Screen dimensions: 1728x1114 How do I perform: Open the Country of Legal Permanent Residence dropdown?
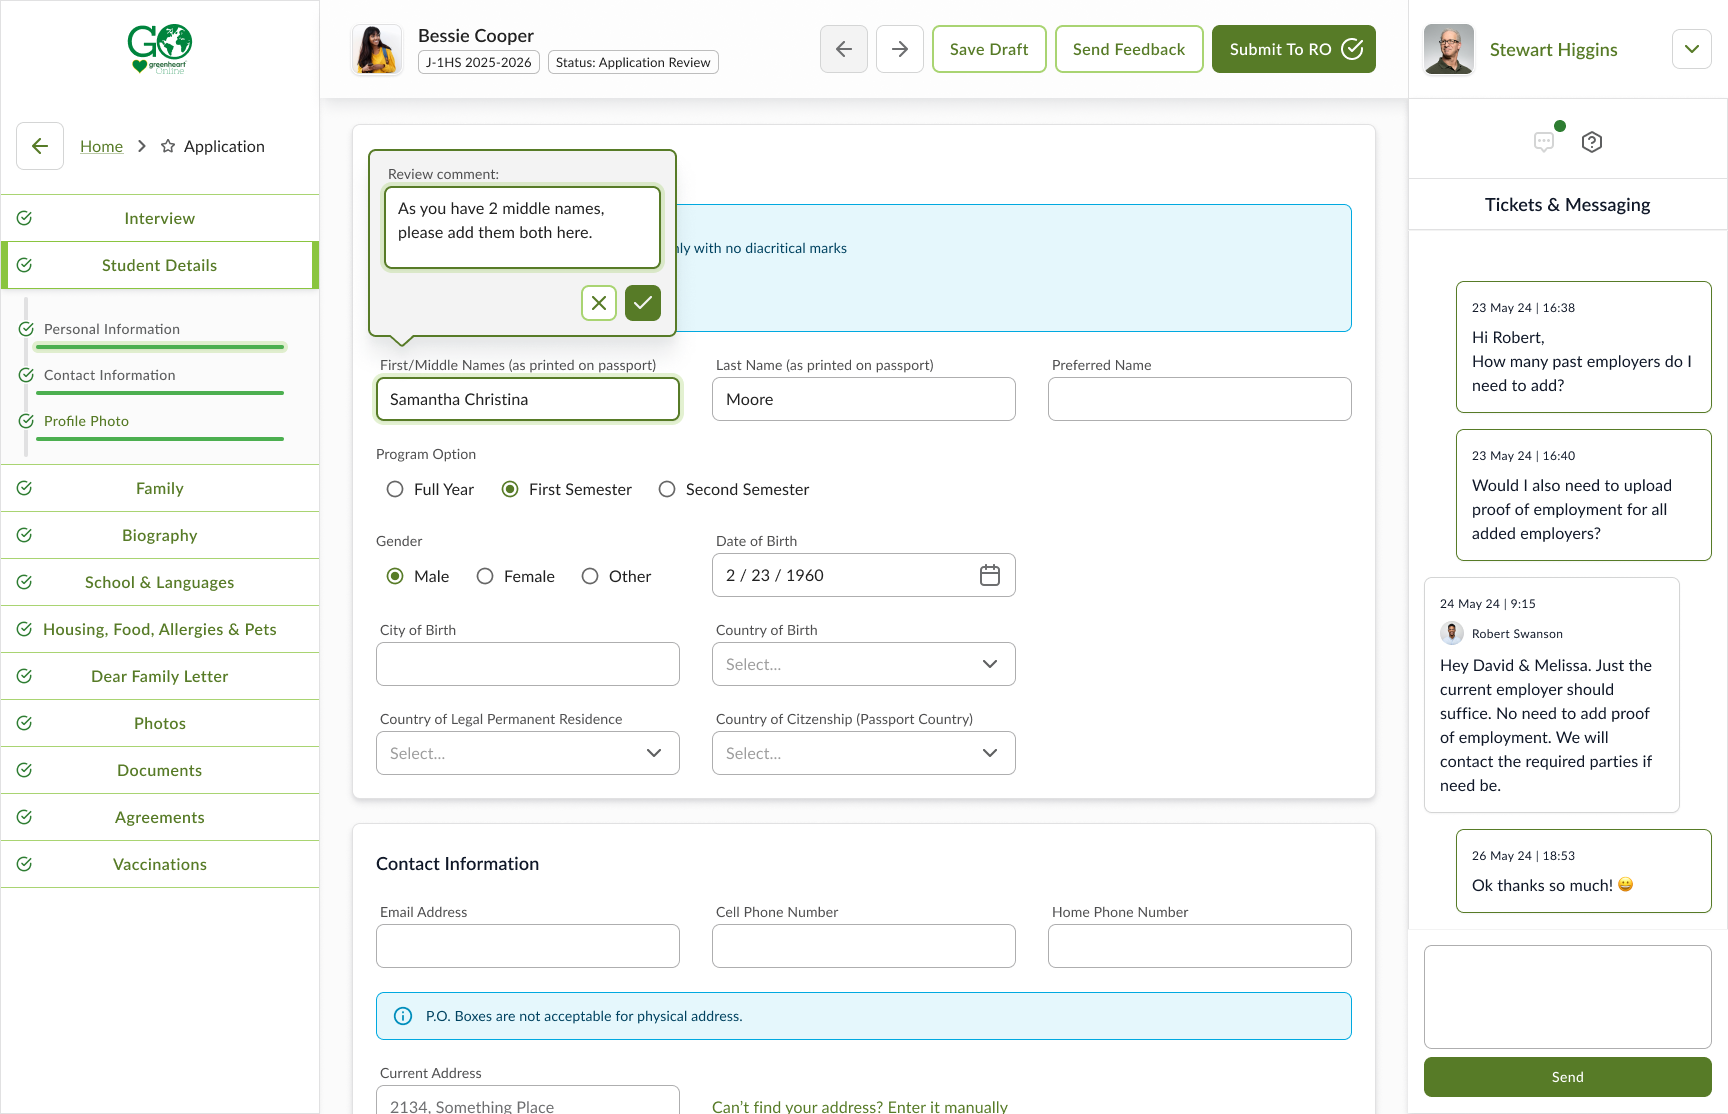528,753
